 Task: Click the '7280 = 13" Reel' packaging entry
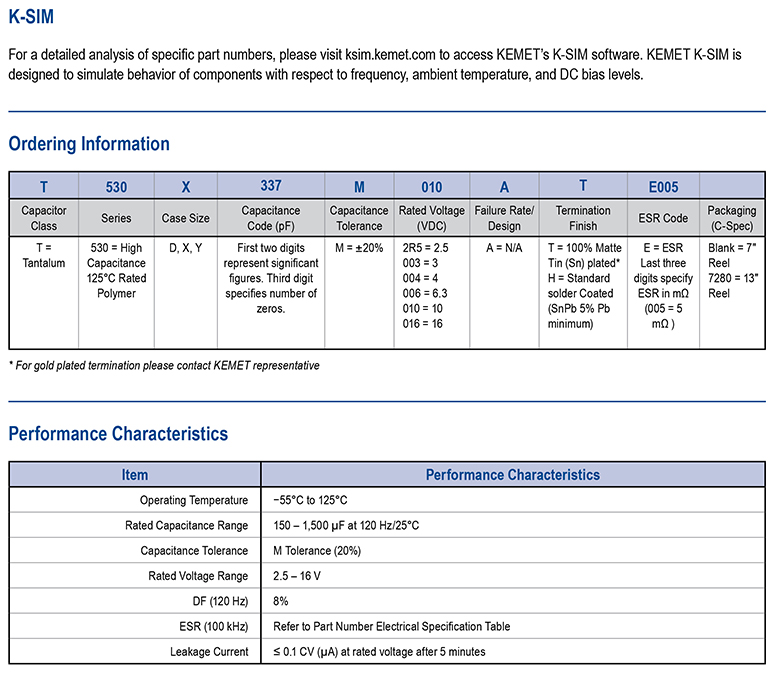[733, 286]
